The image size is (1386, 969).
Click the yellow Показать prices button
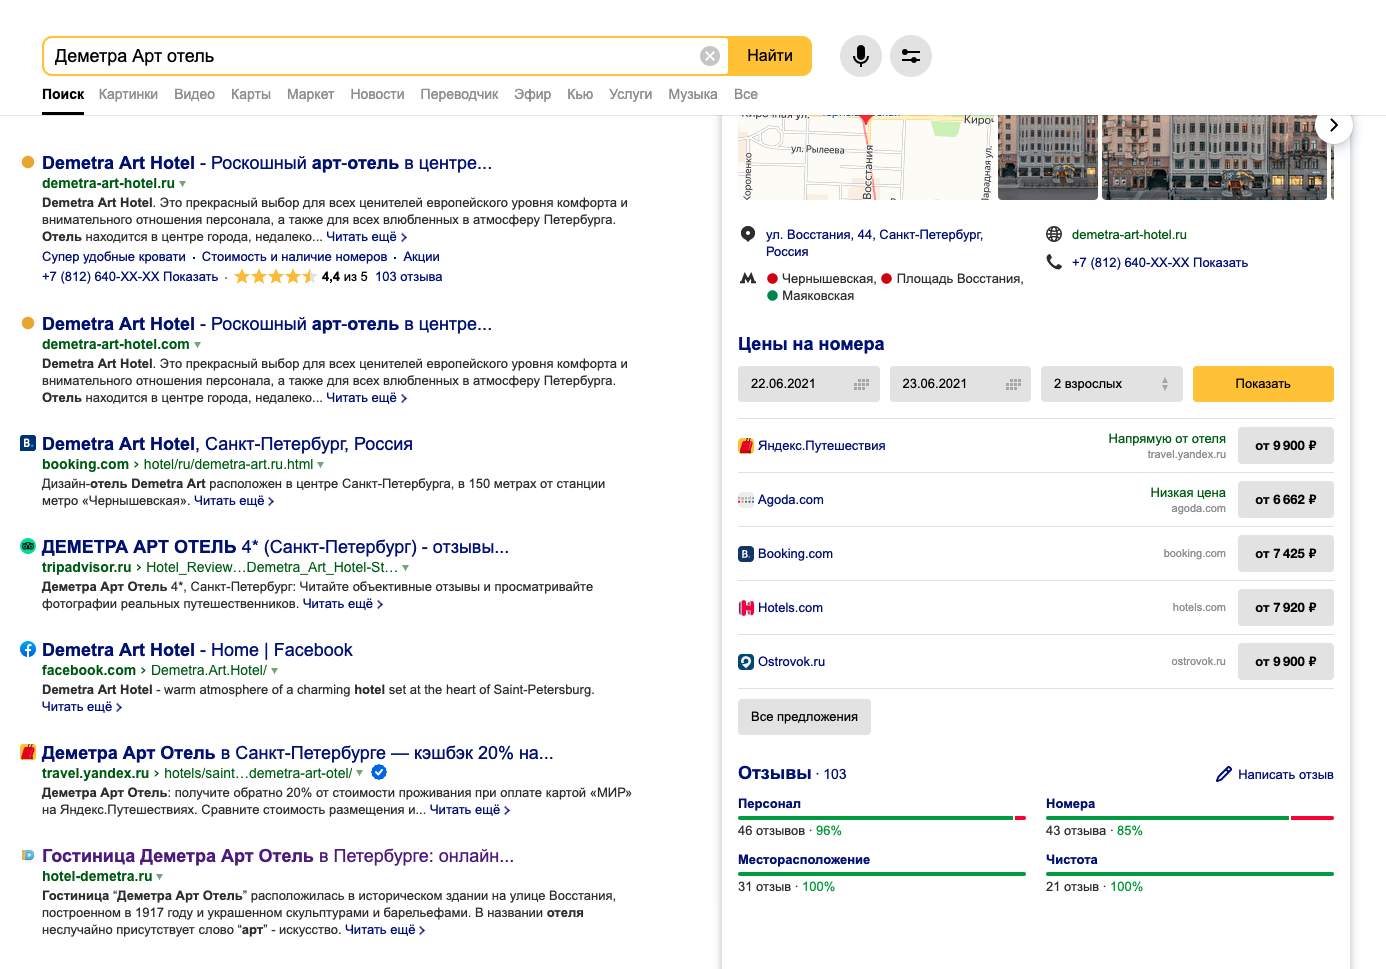pos(1263,384)
